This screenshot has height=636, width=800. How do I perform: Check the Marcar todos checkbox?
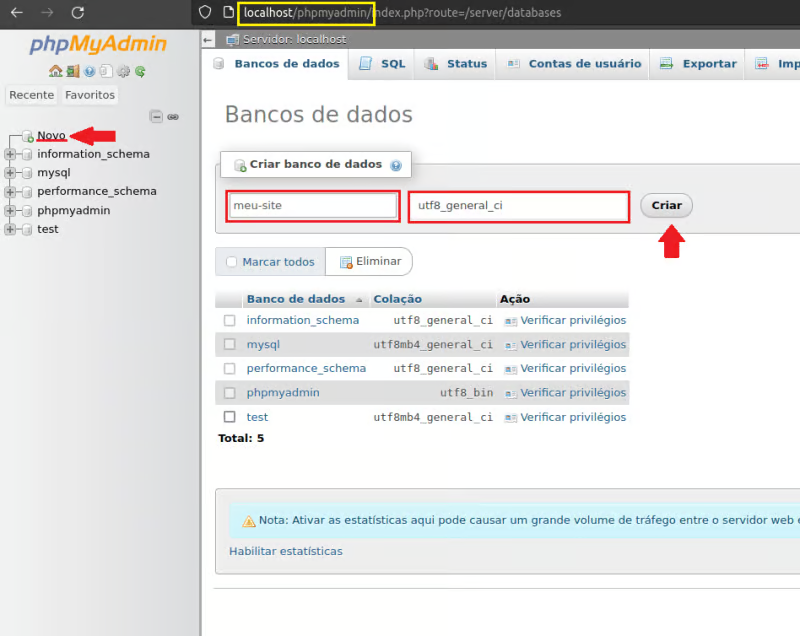[x=232, y=262]
